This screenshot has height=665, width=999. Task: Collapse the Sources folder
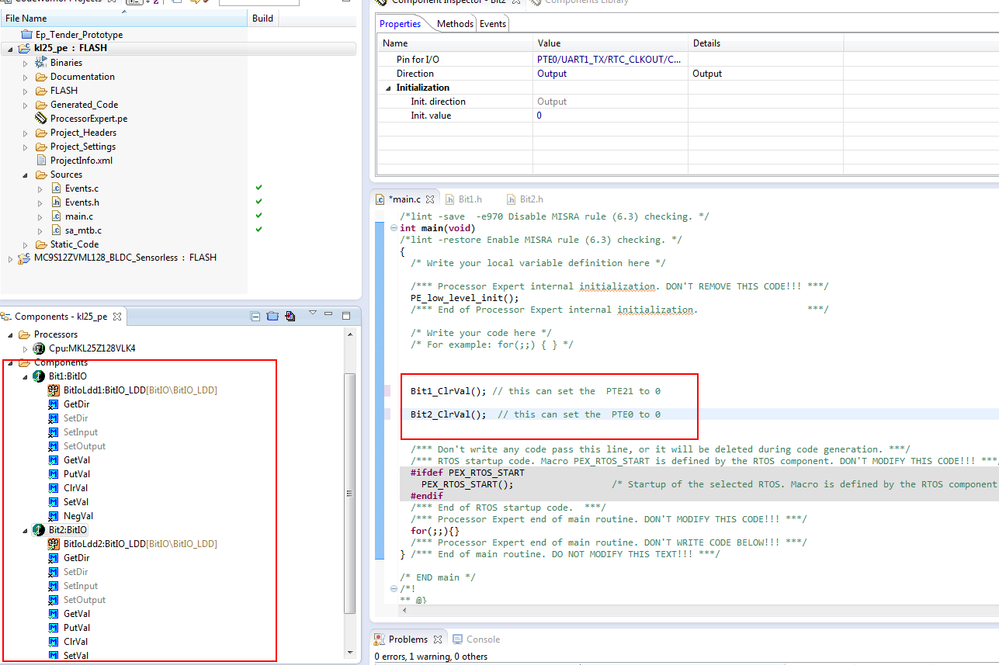25,175
